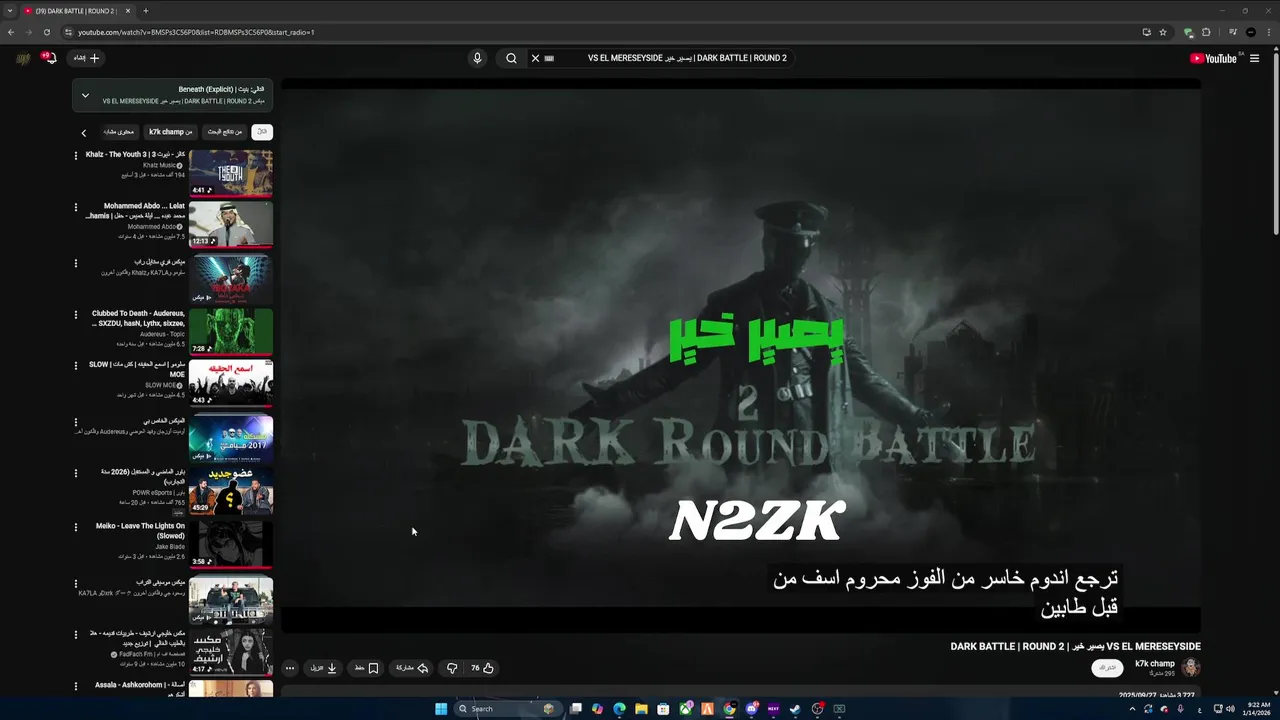Share the video

tap(412, 668)
